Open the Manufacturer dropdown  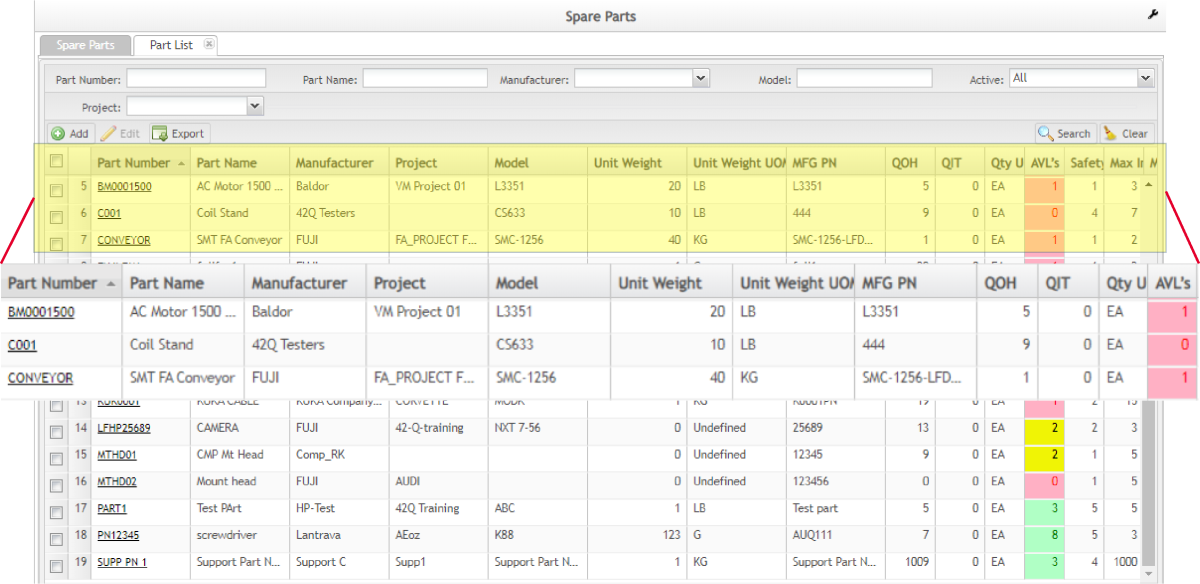[700, 78]
